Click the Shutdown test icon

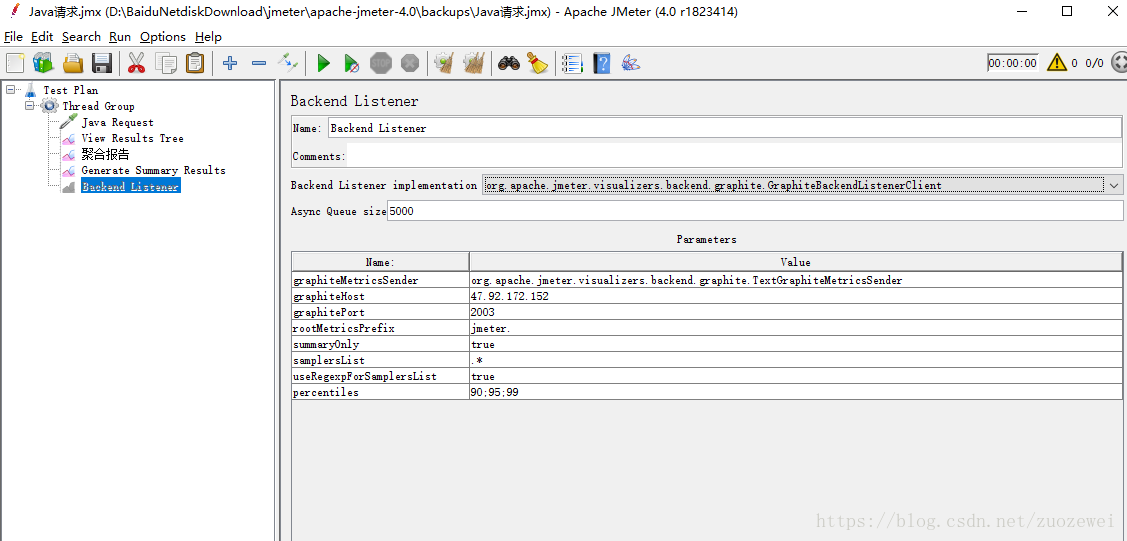point(410,63)
